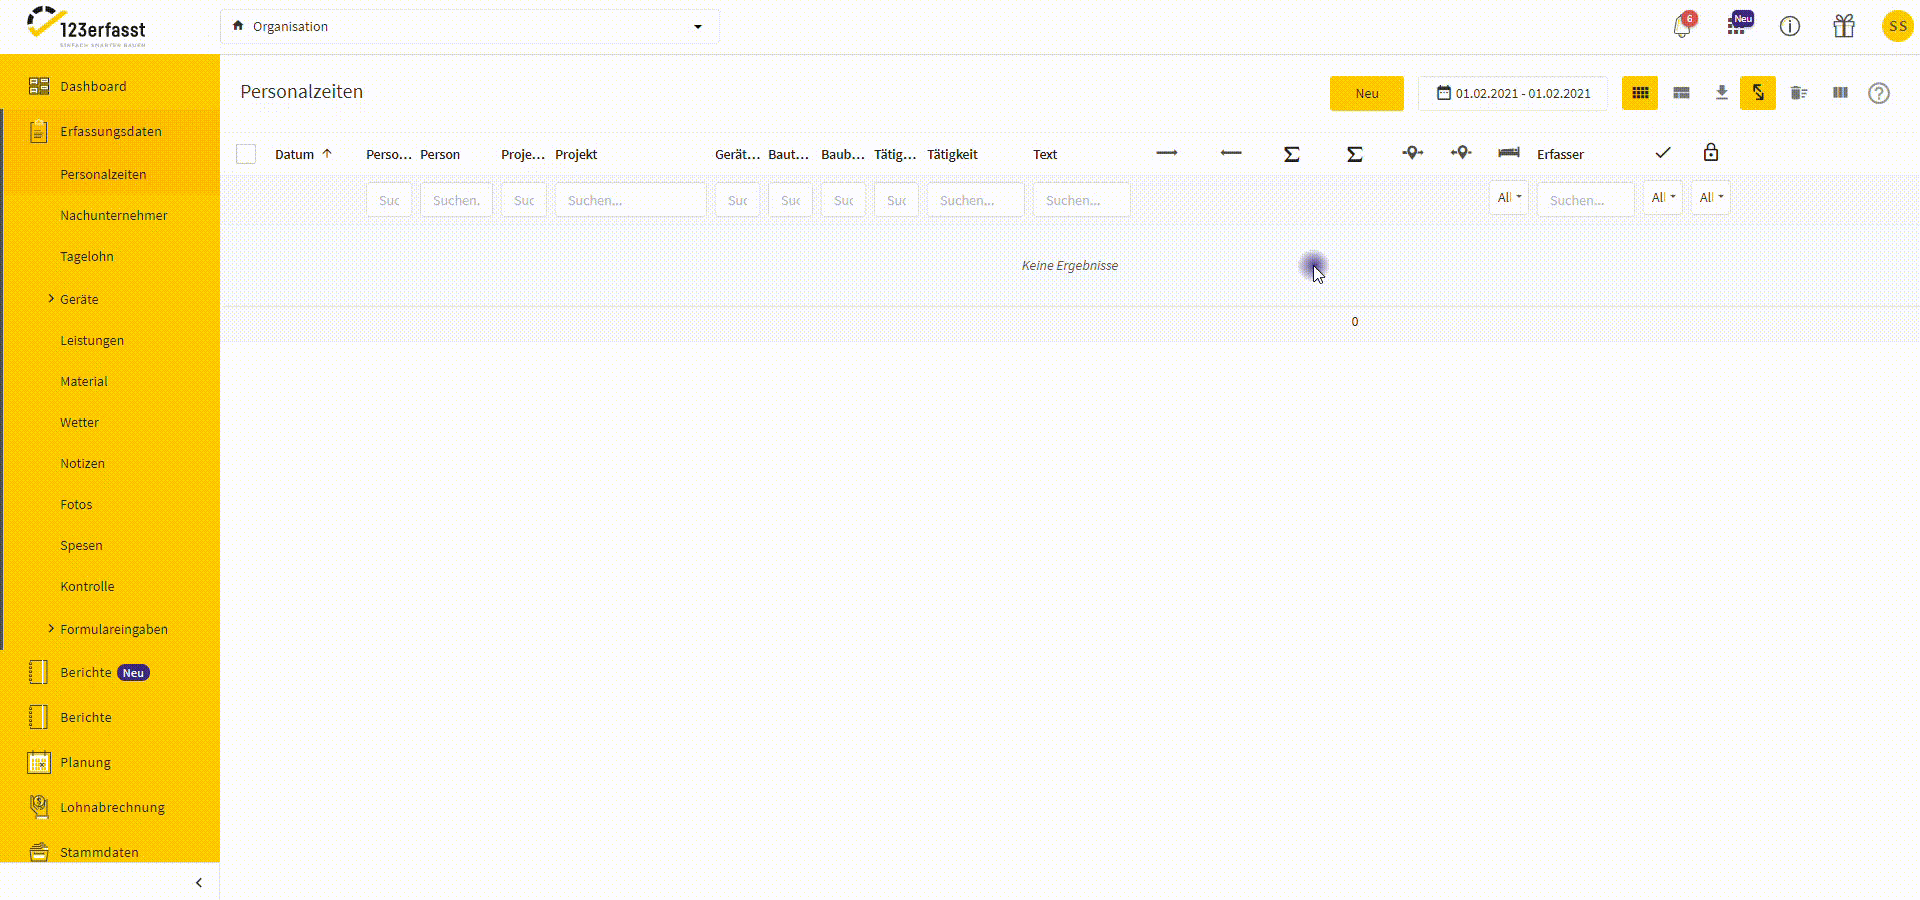Switch to grid table view
The image size is (1920, 900).
pos(1640,93)
